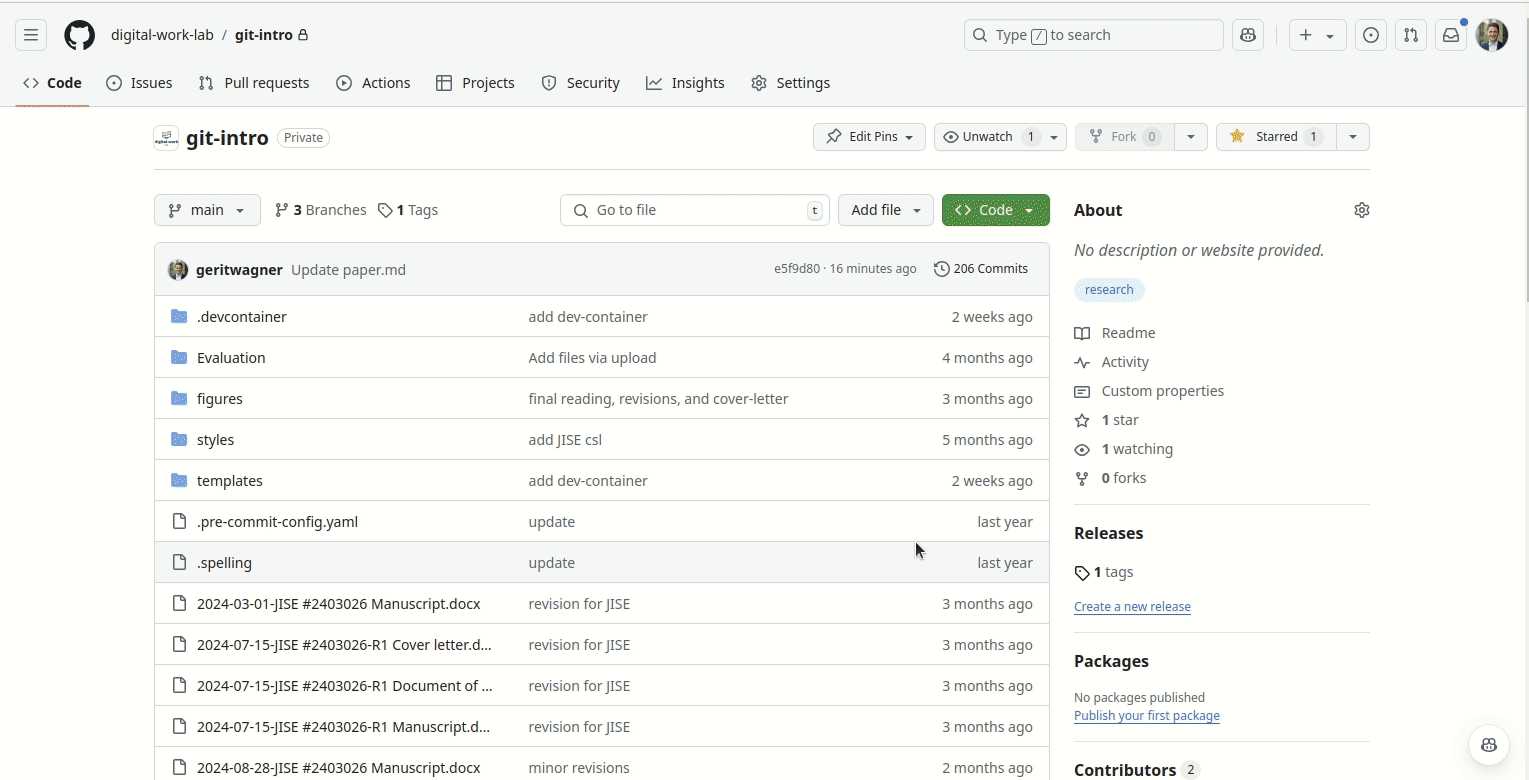The height and width of the screenshot is (780, 1529).
Task: Click geritwagner's commit author avatar
Action: [178, 269]
